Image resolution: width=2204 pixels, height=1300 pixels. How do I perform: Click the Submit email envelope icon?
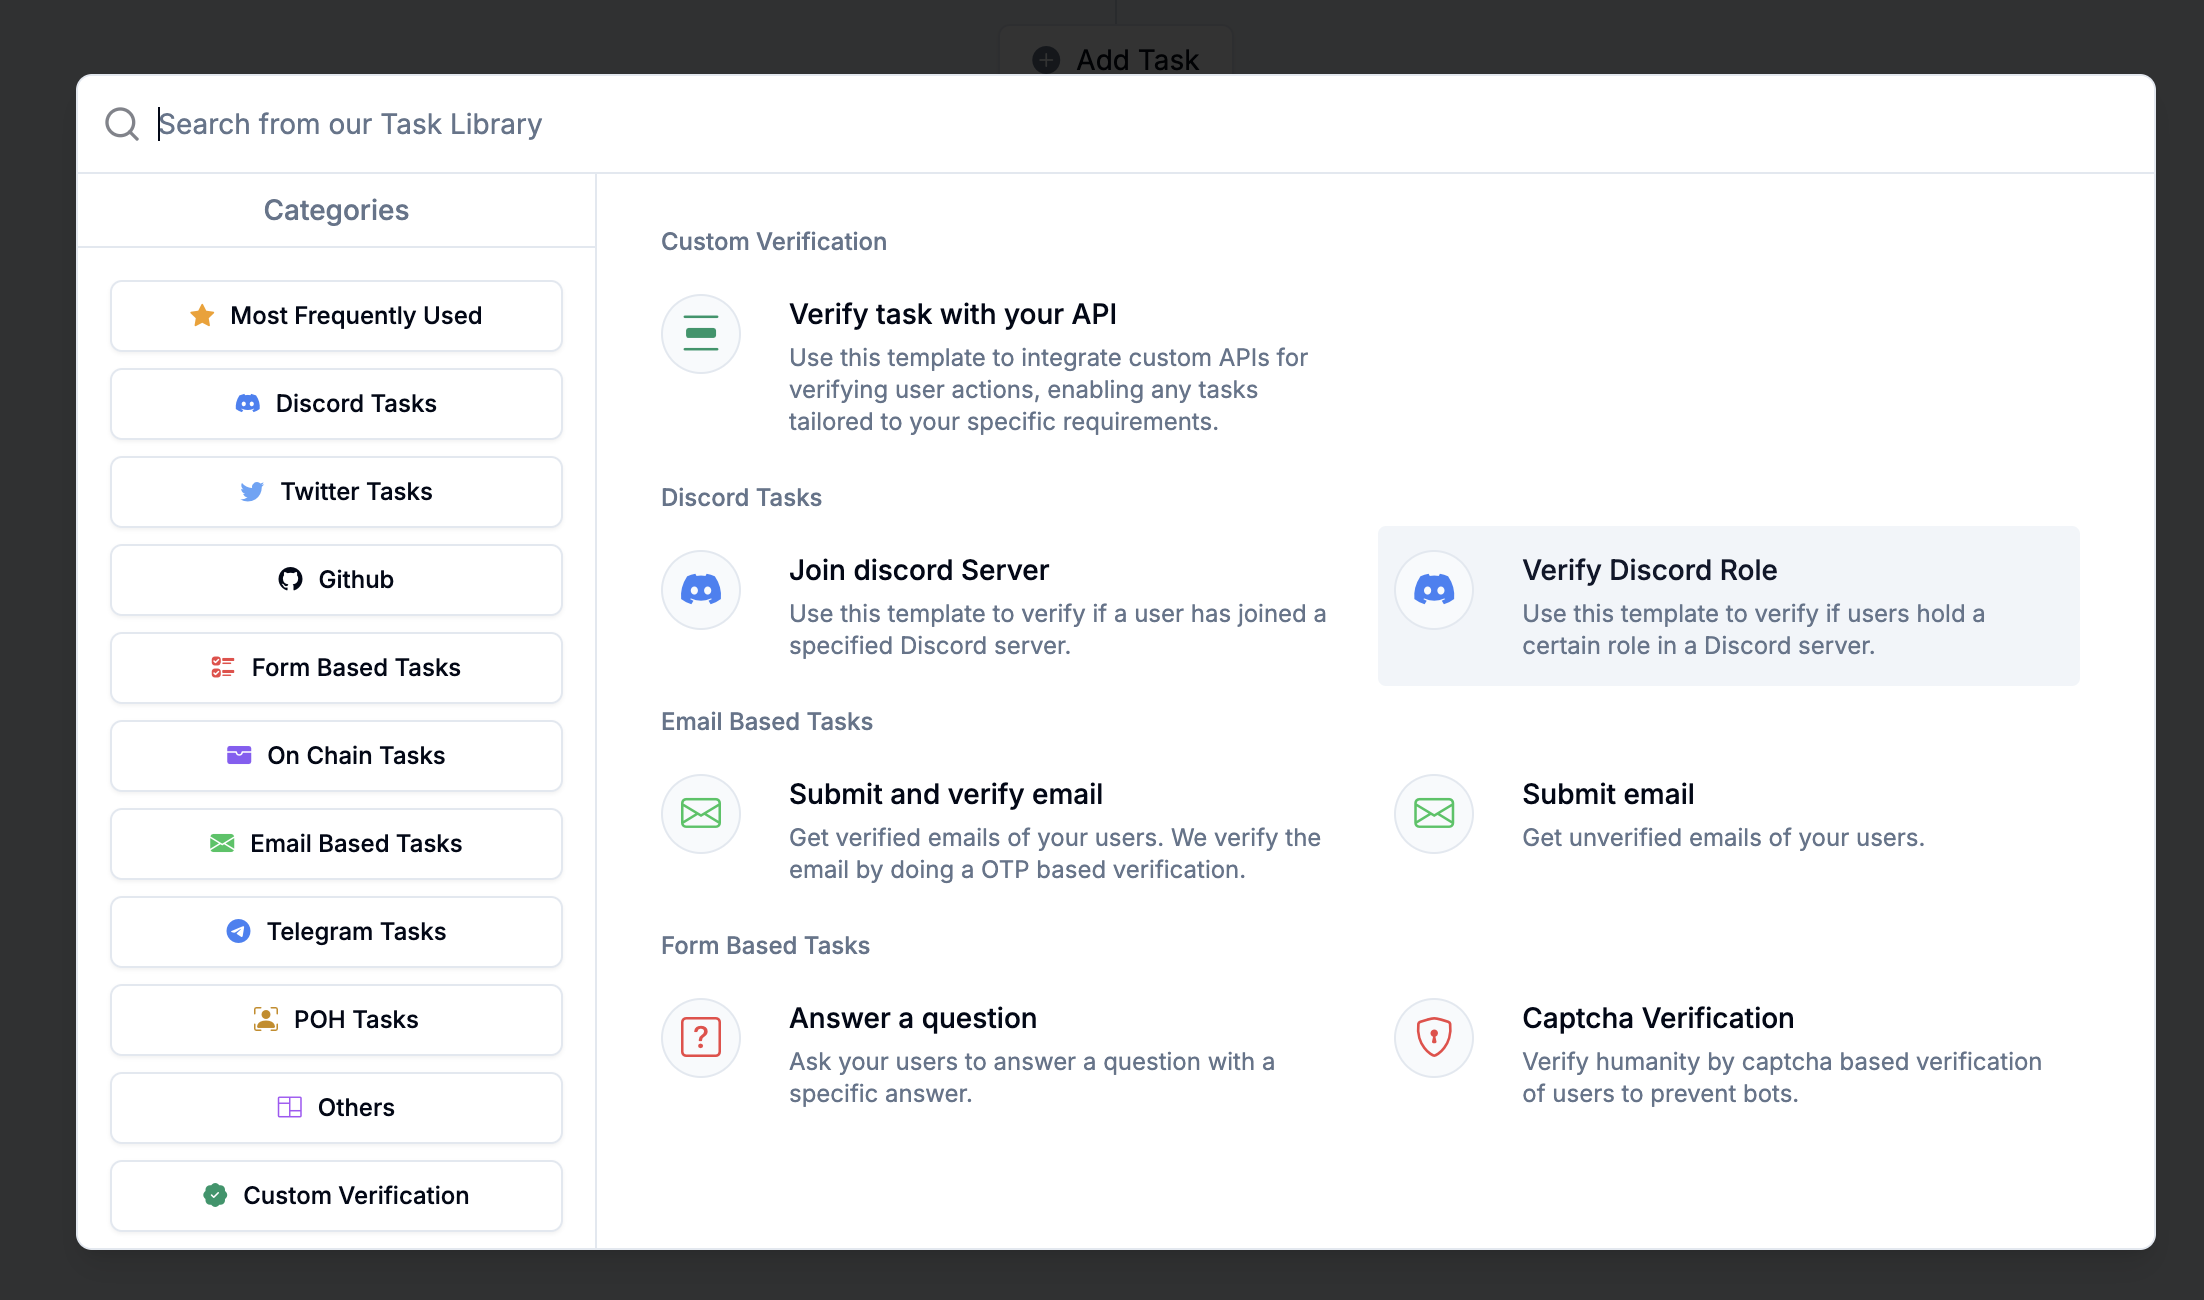(x=1433, y=814)
